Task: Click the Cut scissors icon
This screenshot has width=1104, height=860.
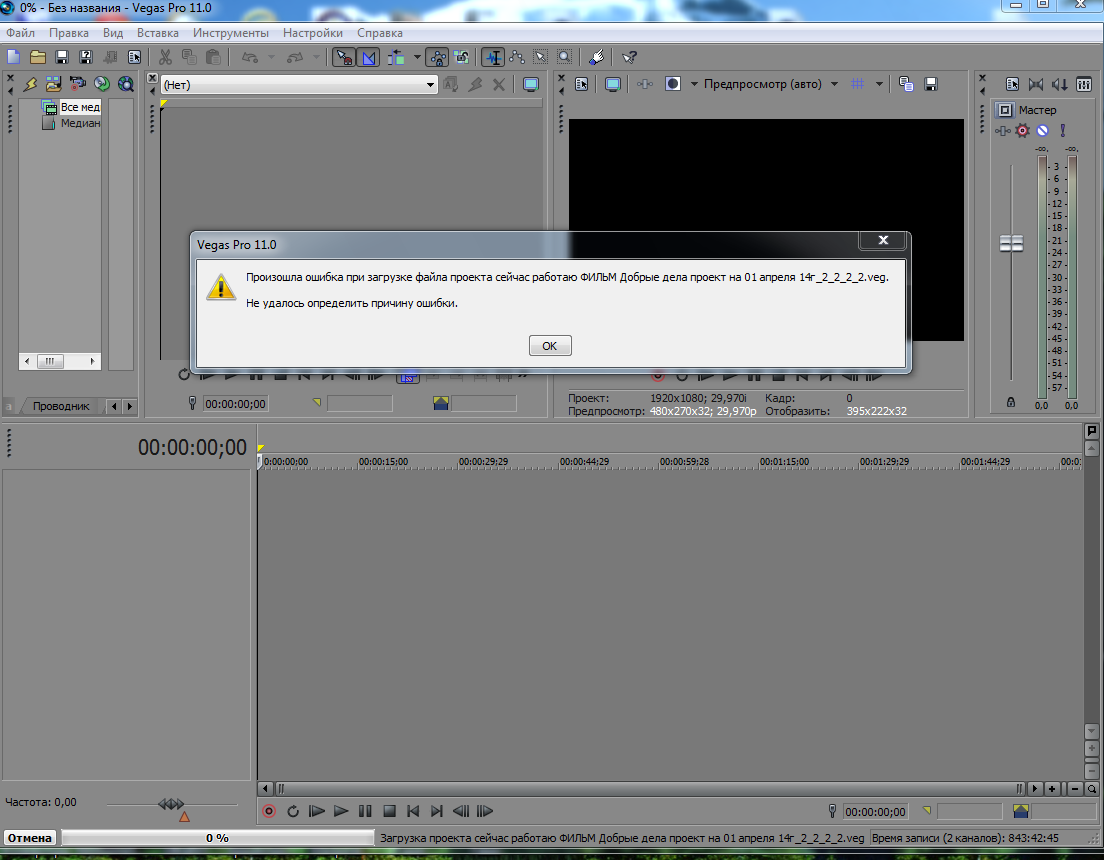Action: point(165,57)
